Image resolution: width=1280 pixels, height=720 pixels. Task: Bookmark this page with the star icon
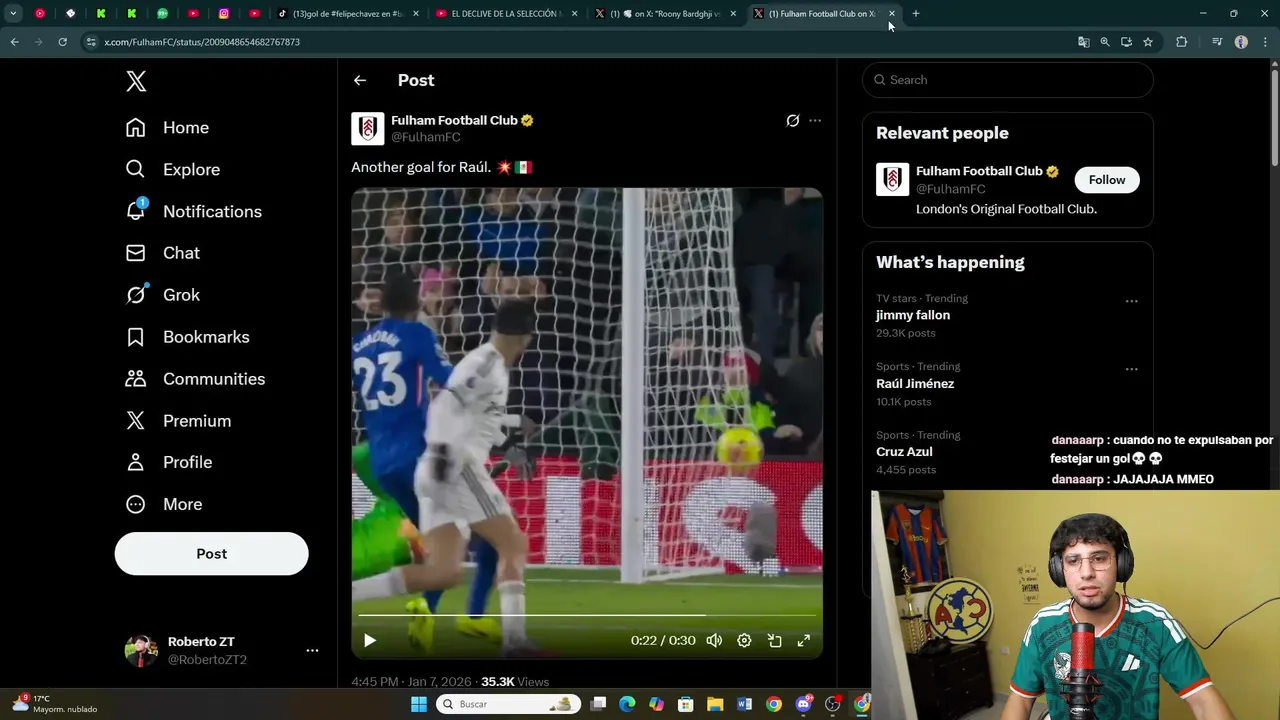(x=1148, y=42)
